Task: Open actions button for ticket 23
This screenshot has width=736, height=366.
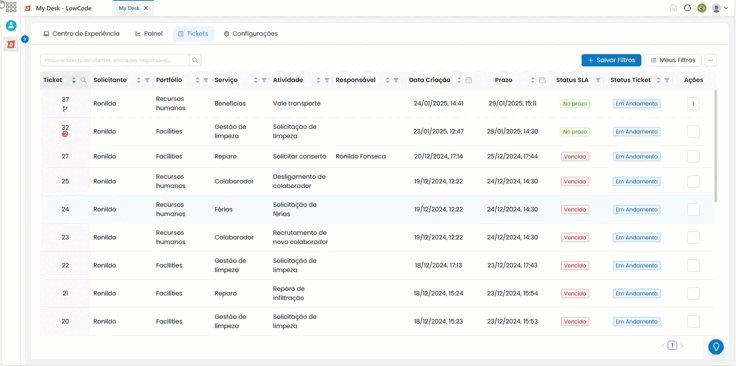Action: [693, 237]
